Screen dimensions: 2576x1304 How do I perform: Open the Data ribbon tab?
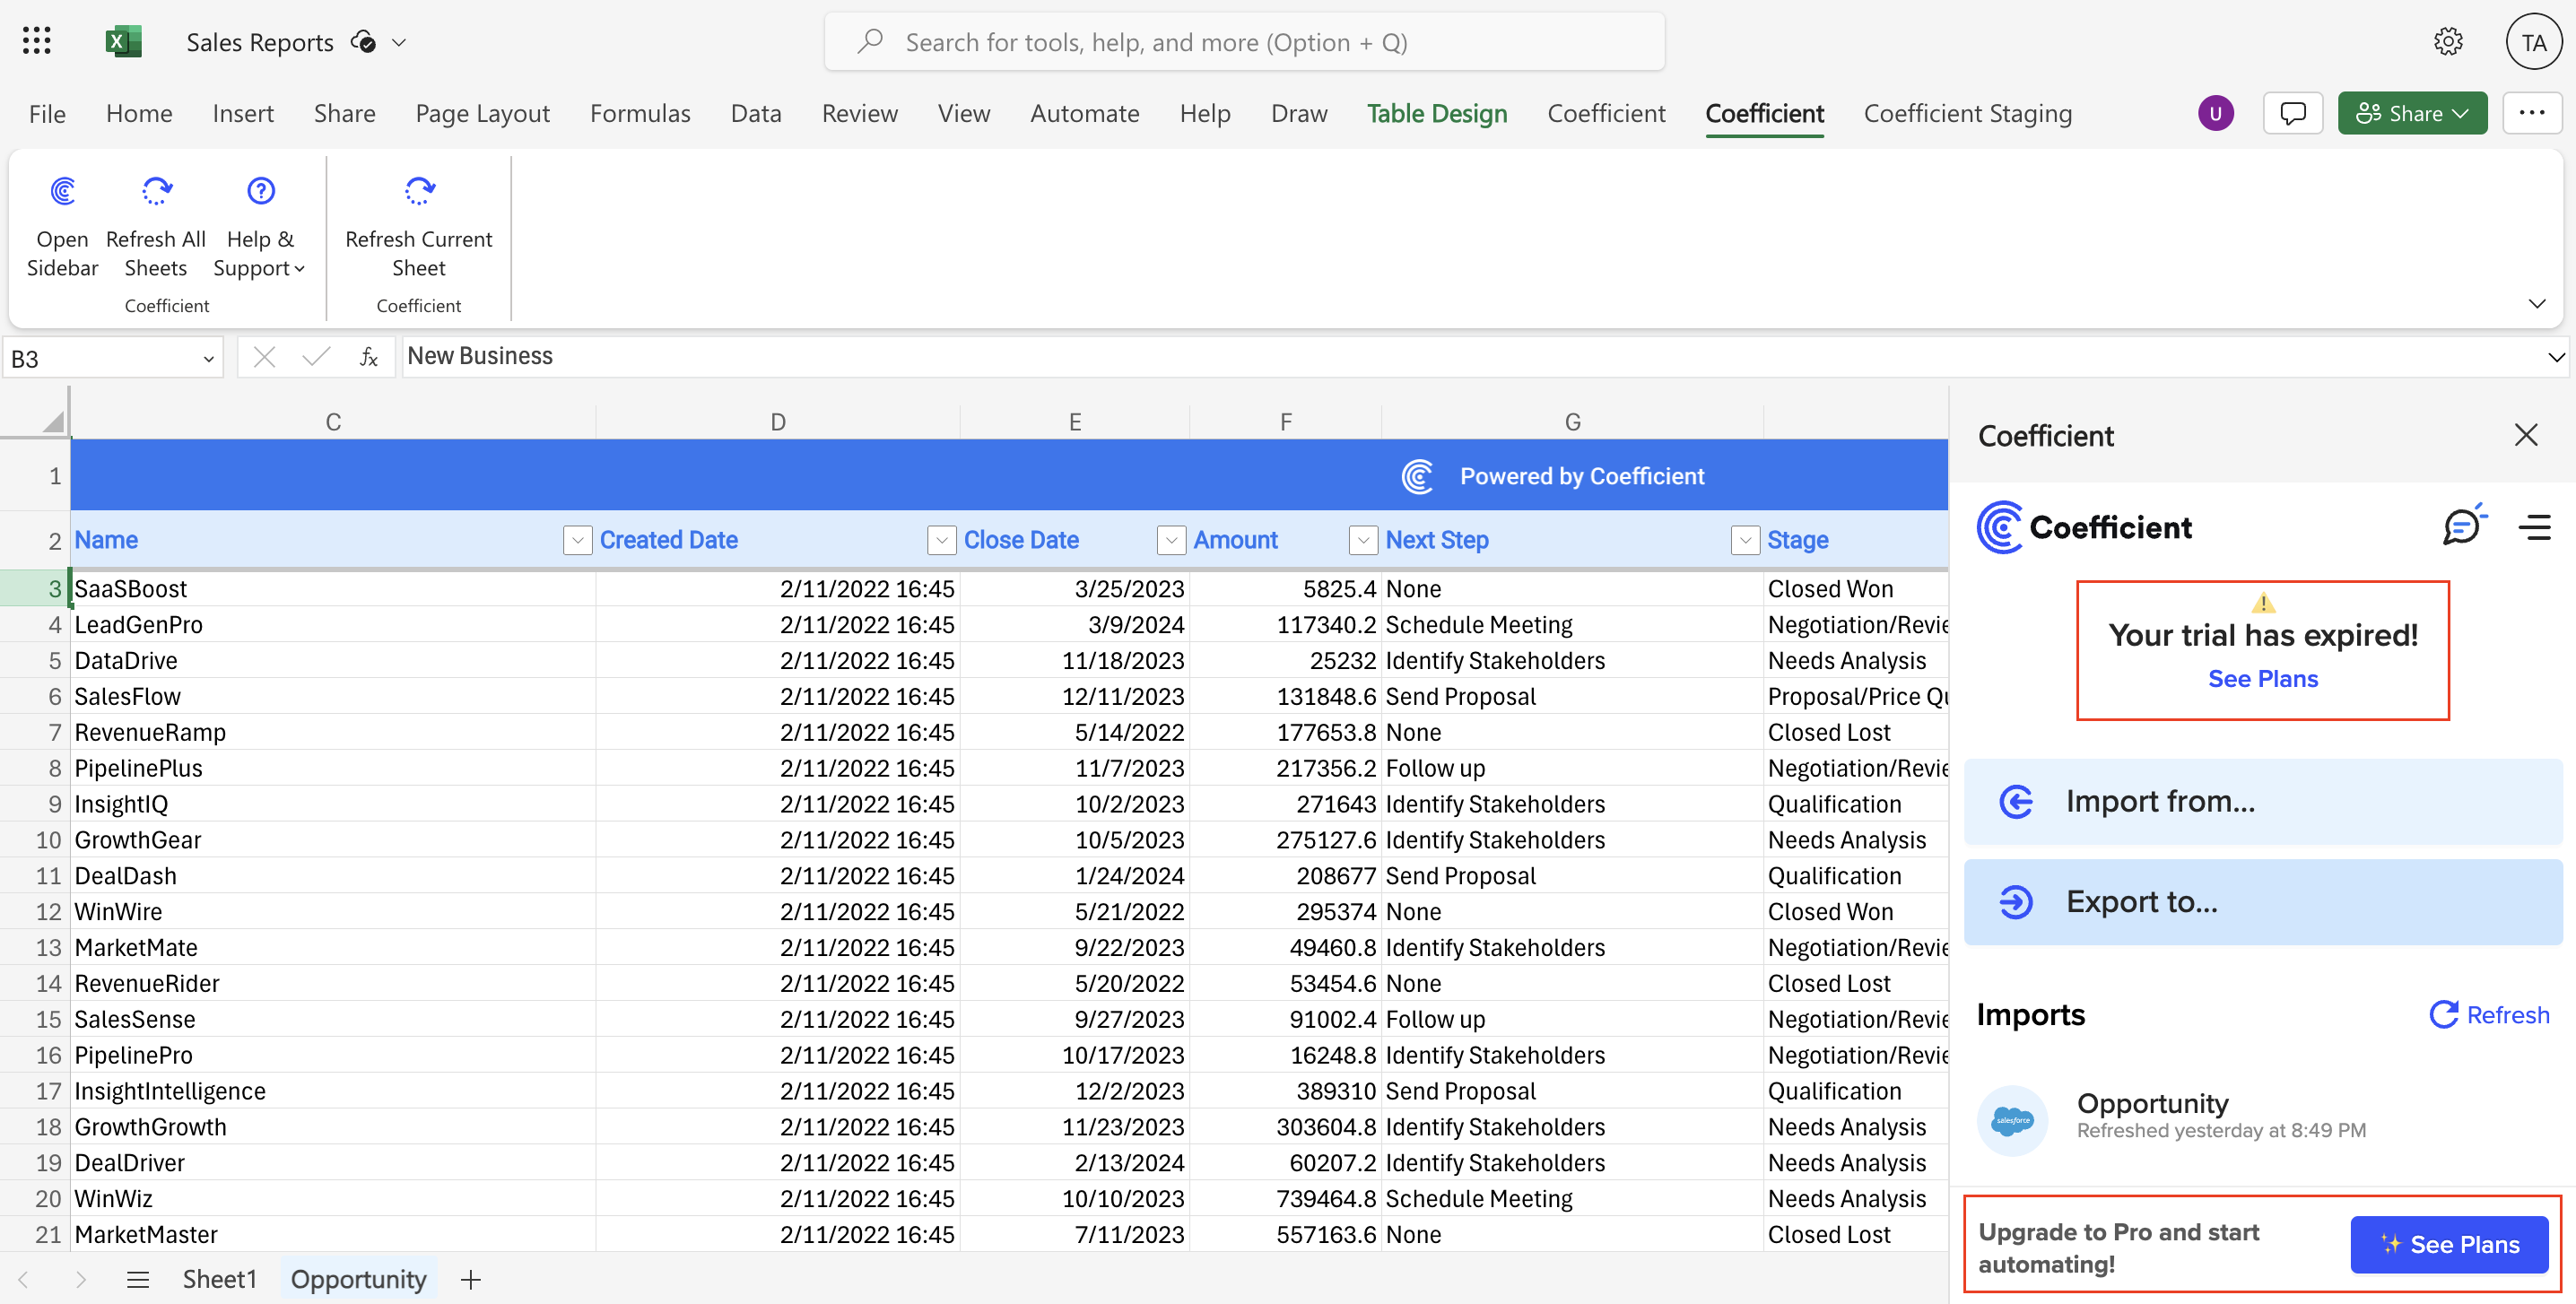click(x=755, y=113)
